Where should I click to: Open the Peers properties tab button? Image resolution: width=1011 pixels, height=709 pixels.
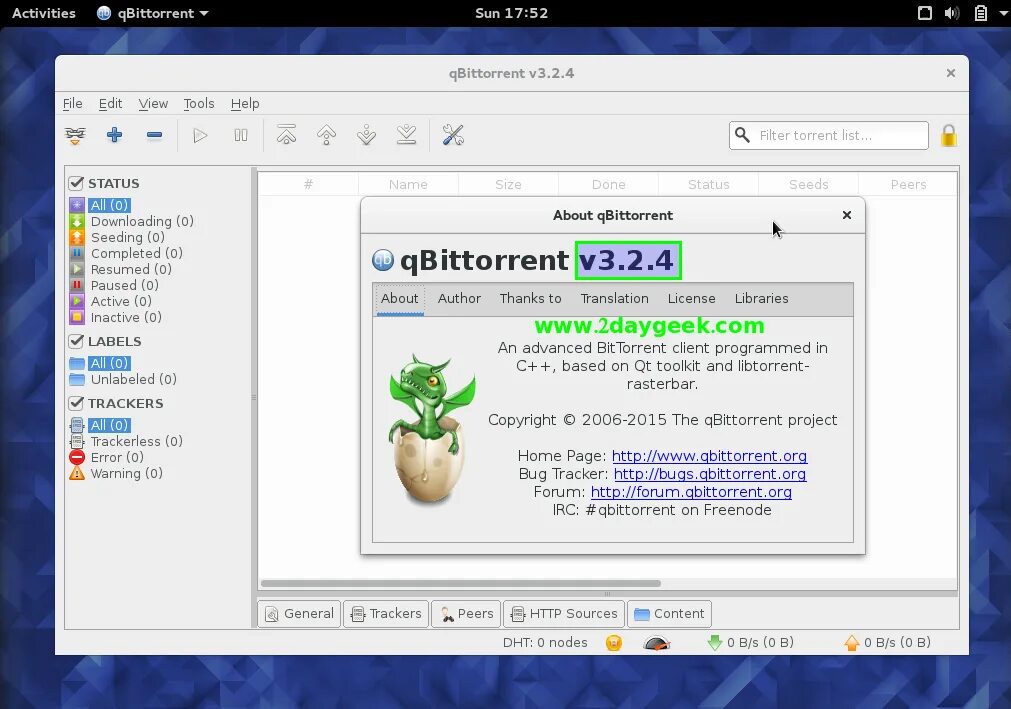(x=466, y=614)
